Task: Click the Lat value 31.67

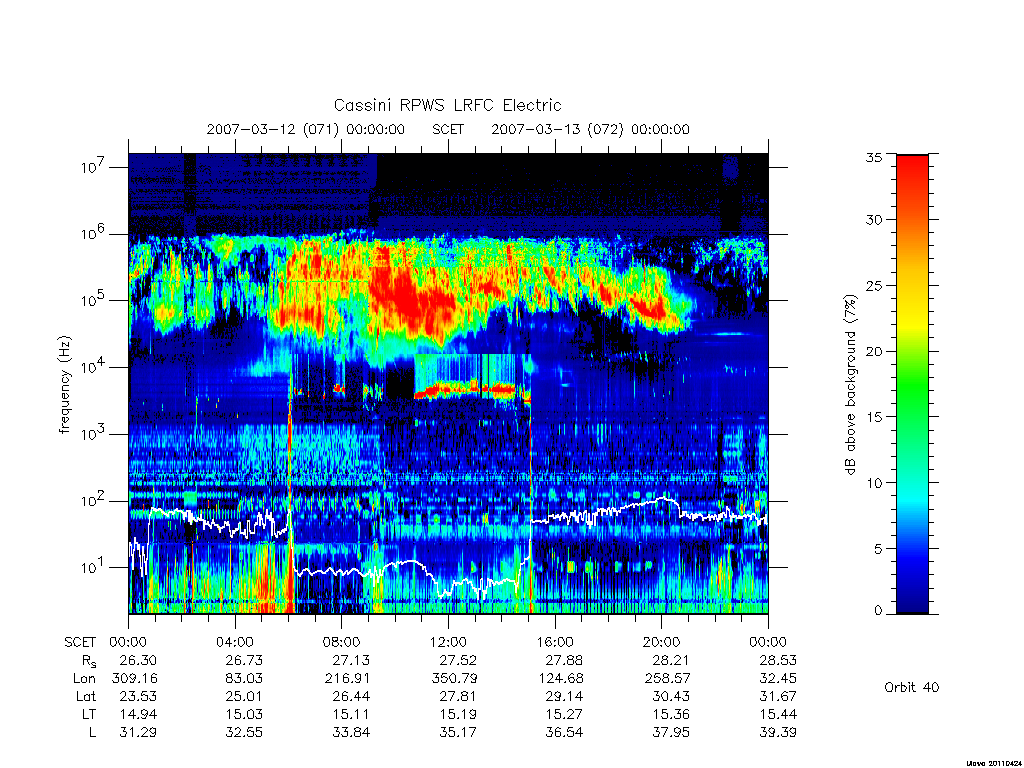Action: tap(778, 696)
